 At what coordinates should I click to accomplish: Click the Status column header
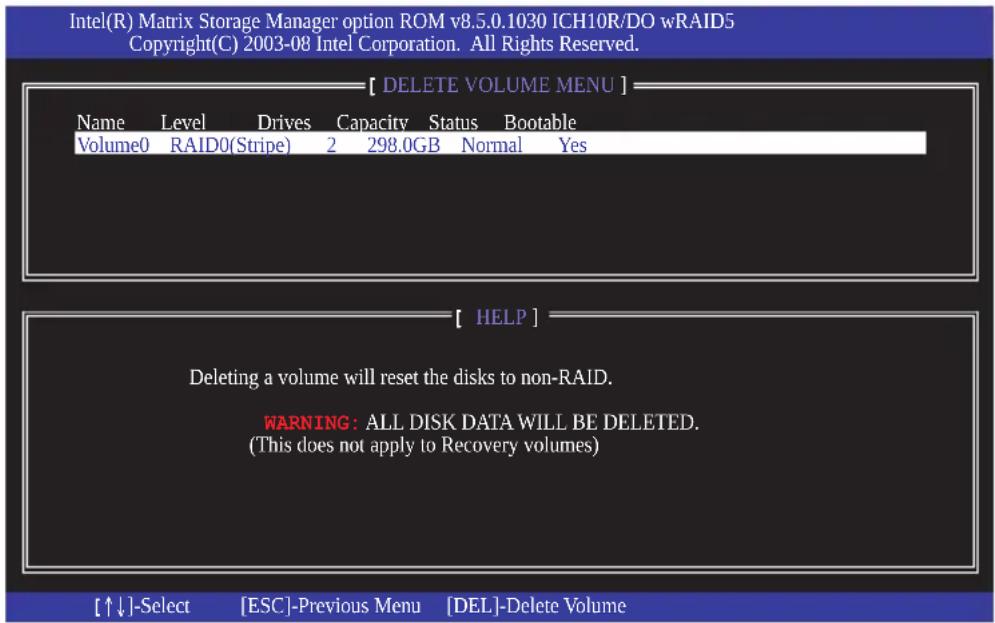tap(452, 122)
